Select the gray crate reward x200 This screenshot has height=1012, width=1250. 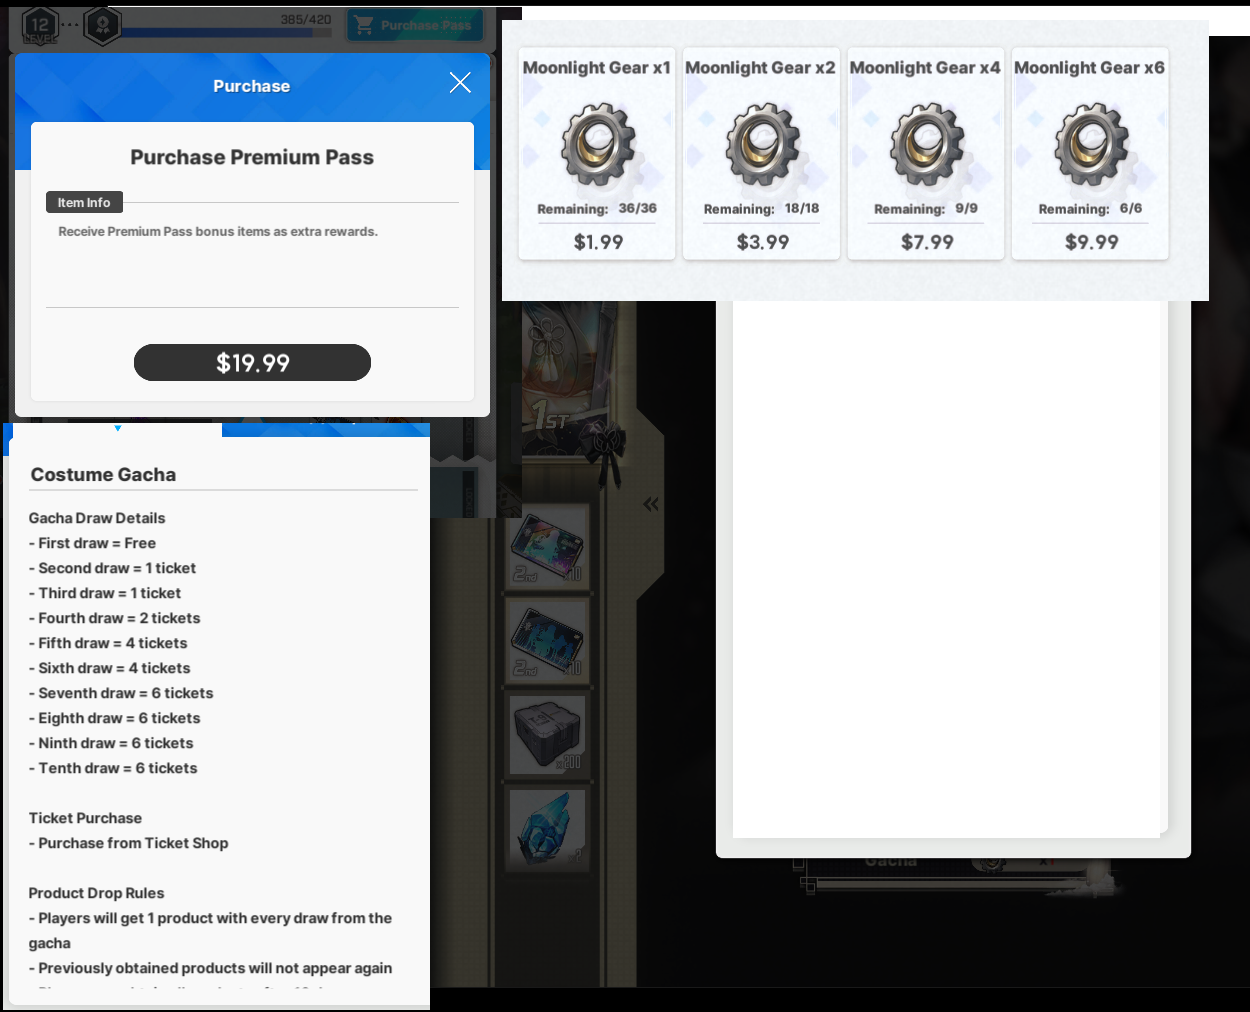point(546,734)
